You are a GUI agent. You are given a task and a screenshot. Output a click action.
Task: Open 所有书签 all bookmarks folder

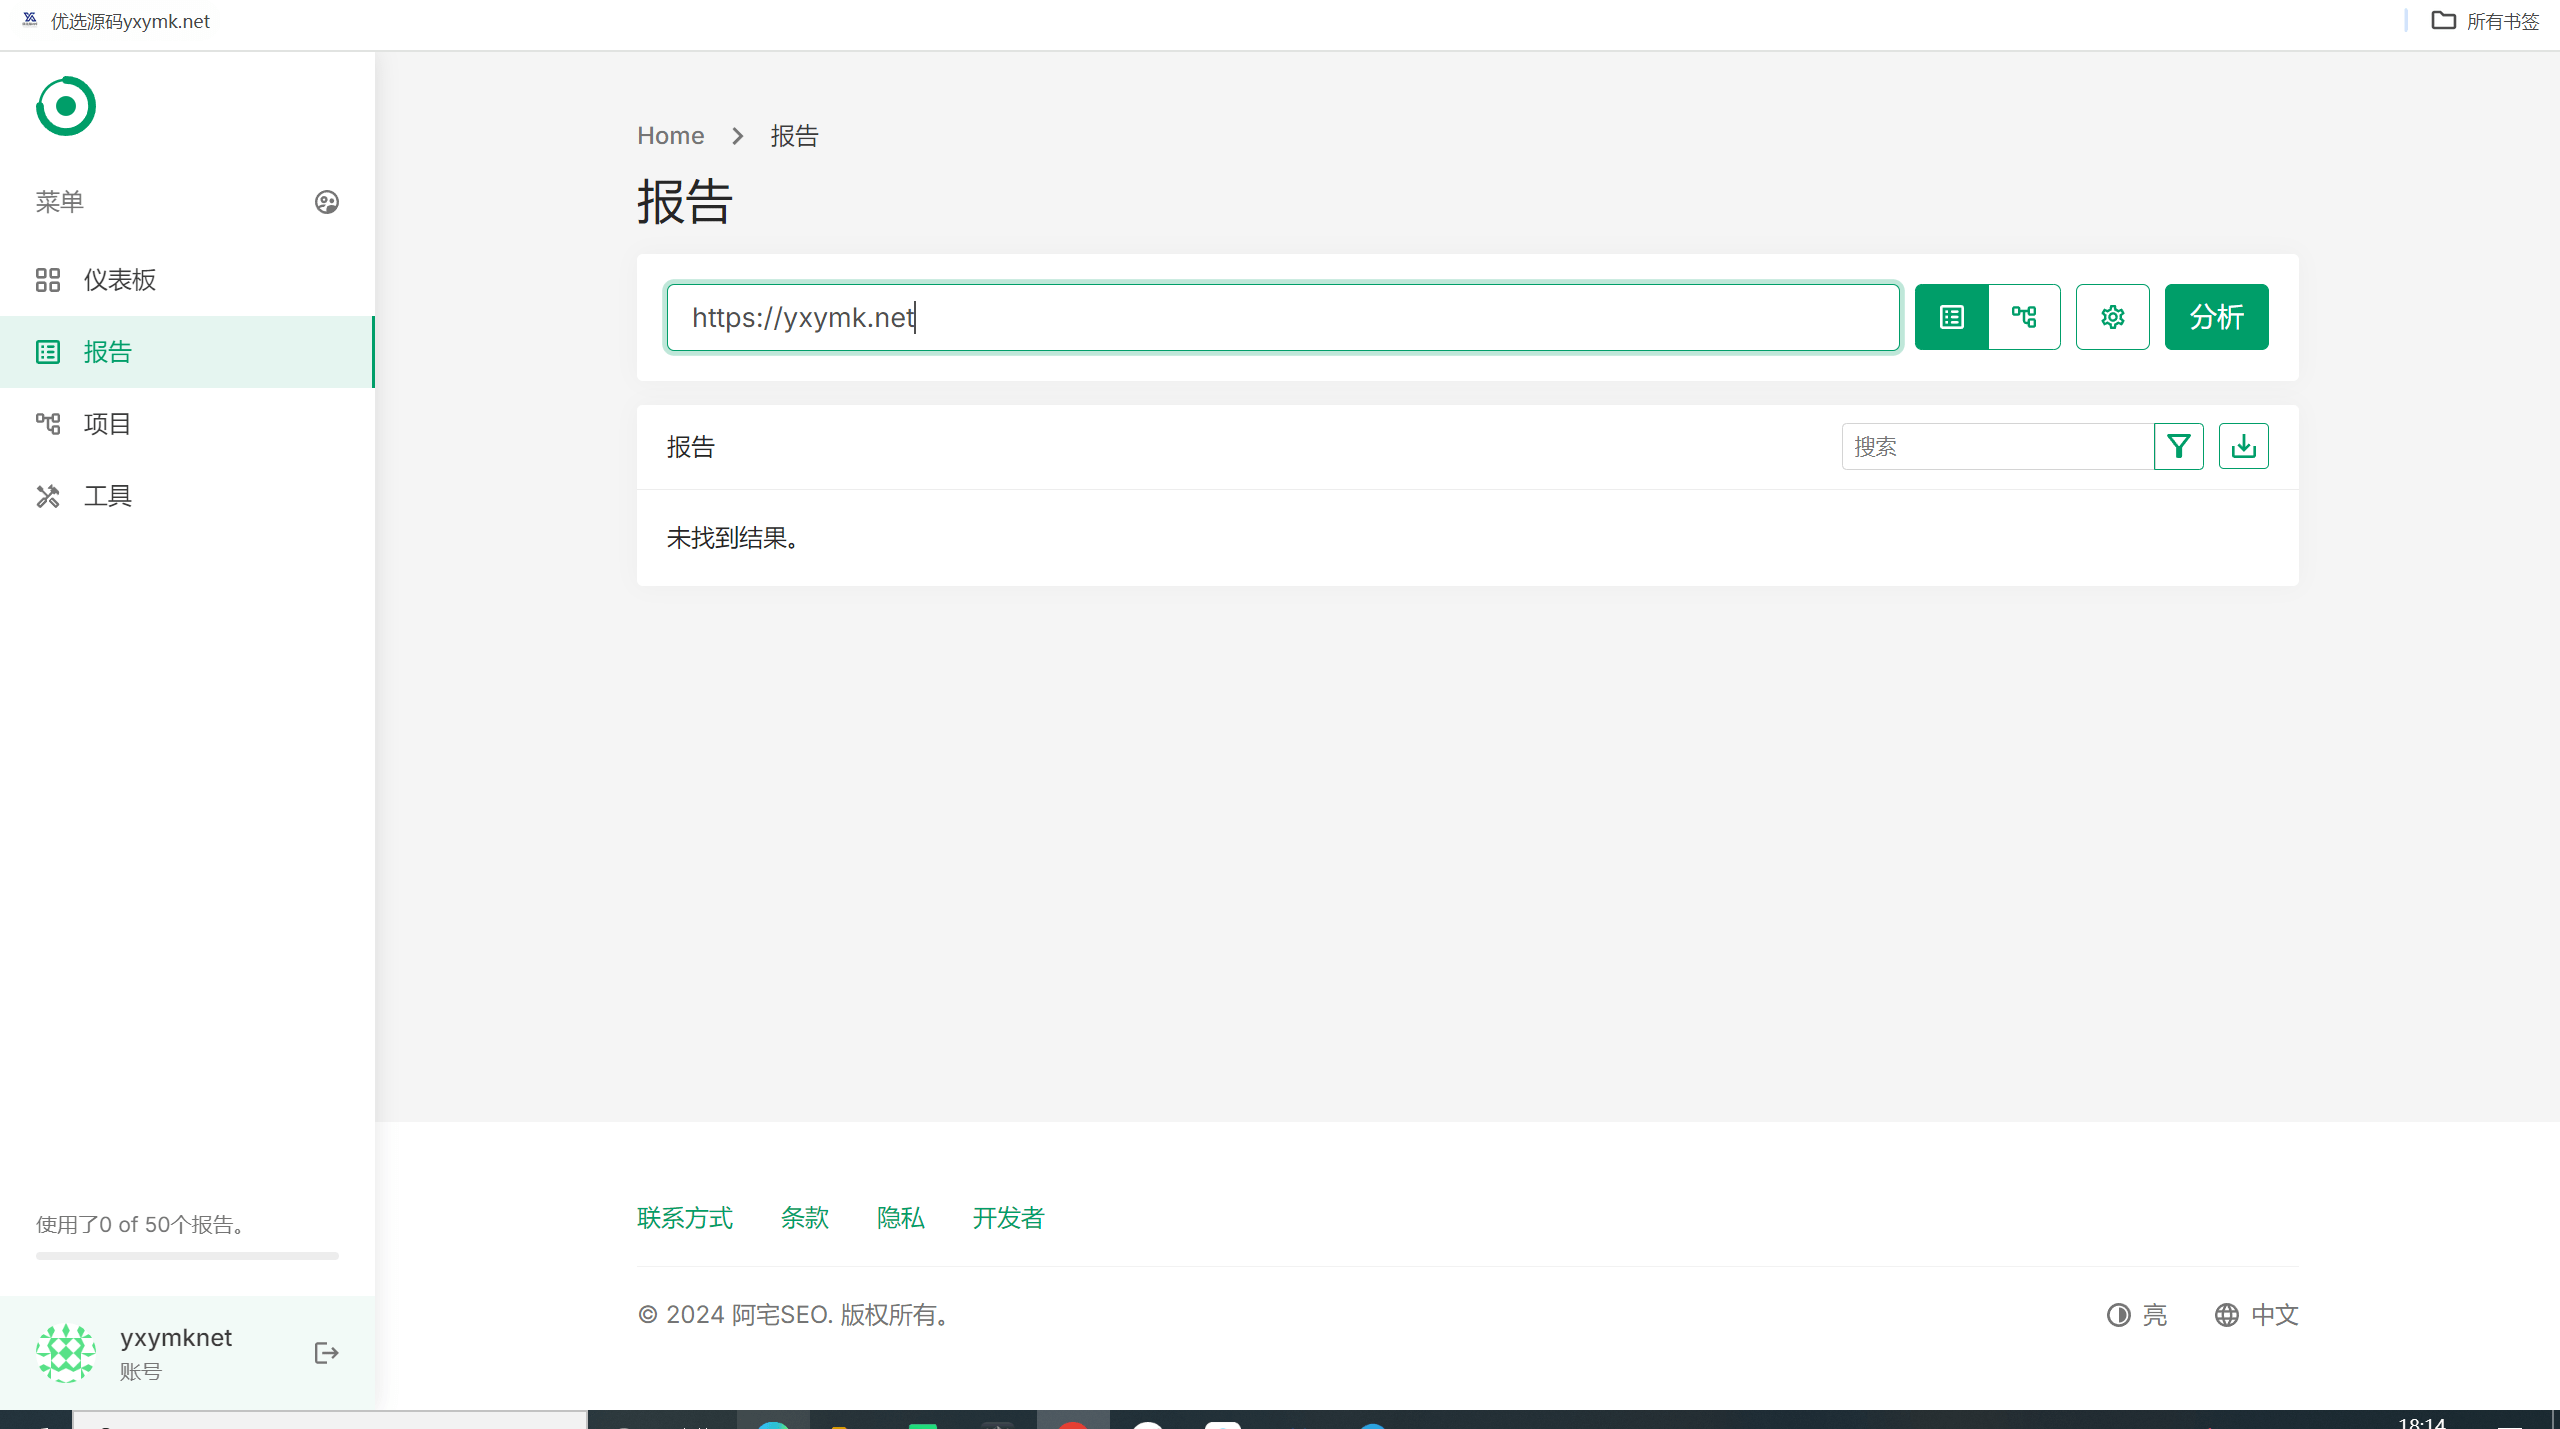[x=2486, y=21]
